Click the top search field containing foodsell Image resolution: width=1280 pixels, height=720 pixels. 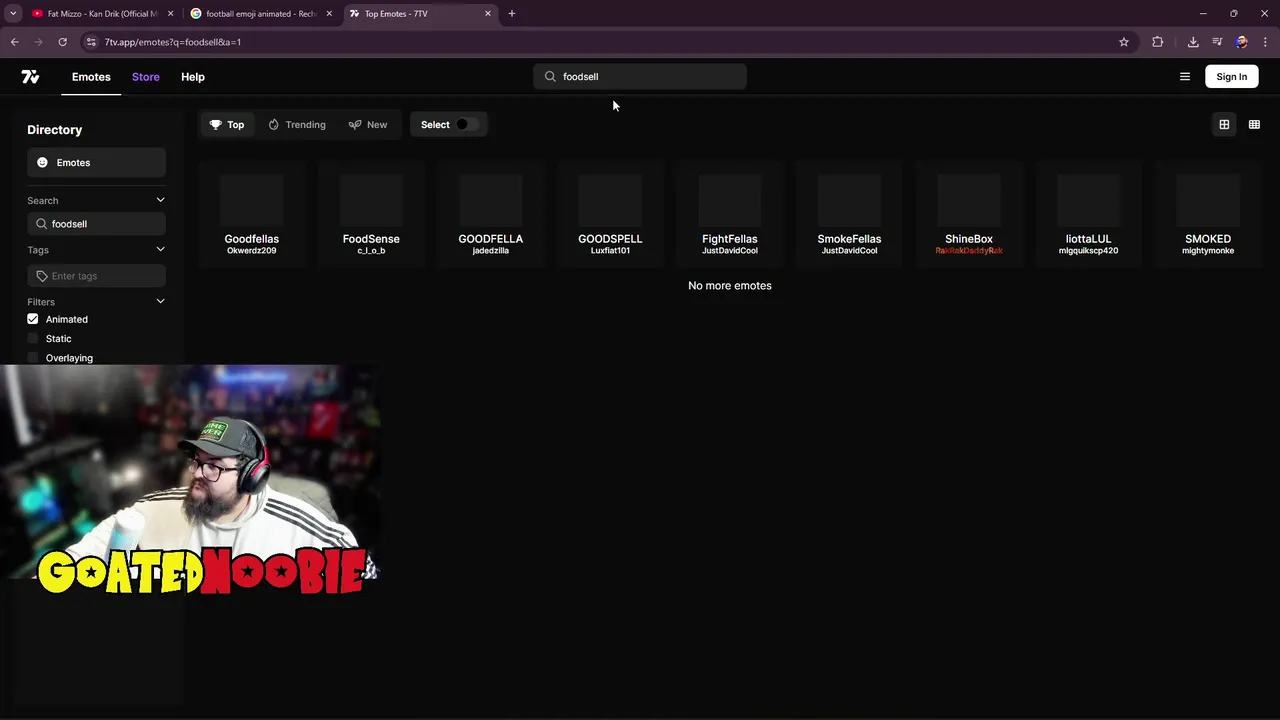[640, 77]
